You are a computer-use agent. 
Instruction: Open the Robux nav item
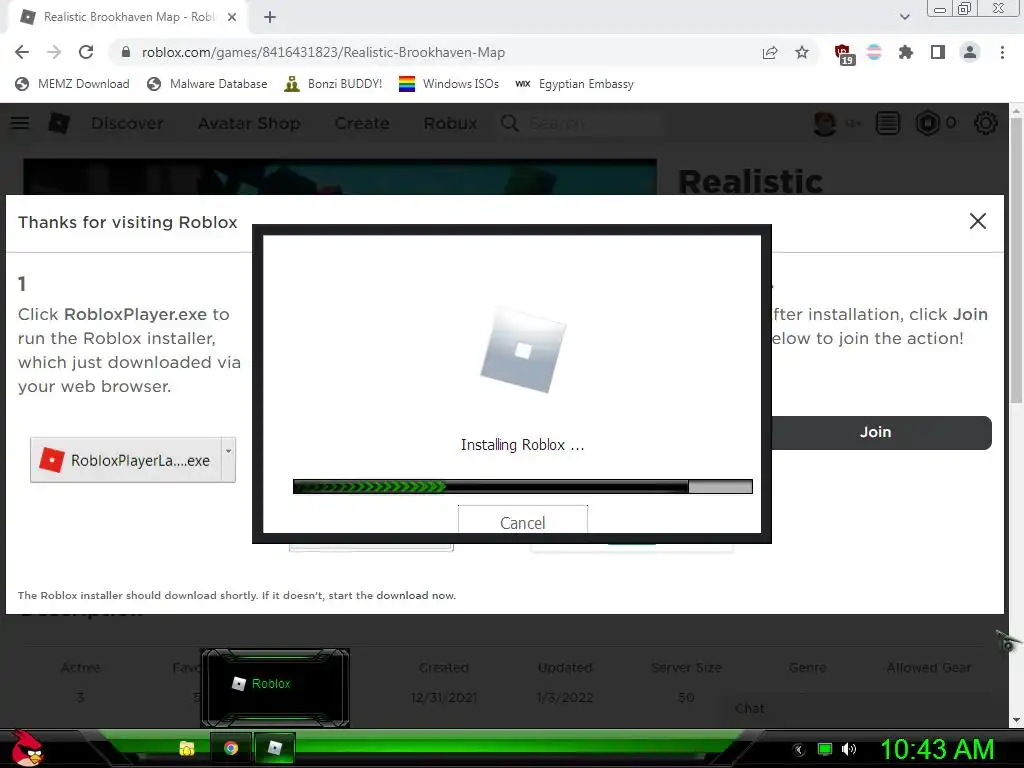450,123
